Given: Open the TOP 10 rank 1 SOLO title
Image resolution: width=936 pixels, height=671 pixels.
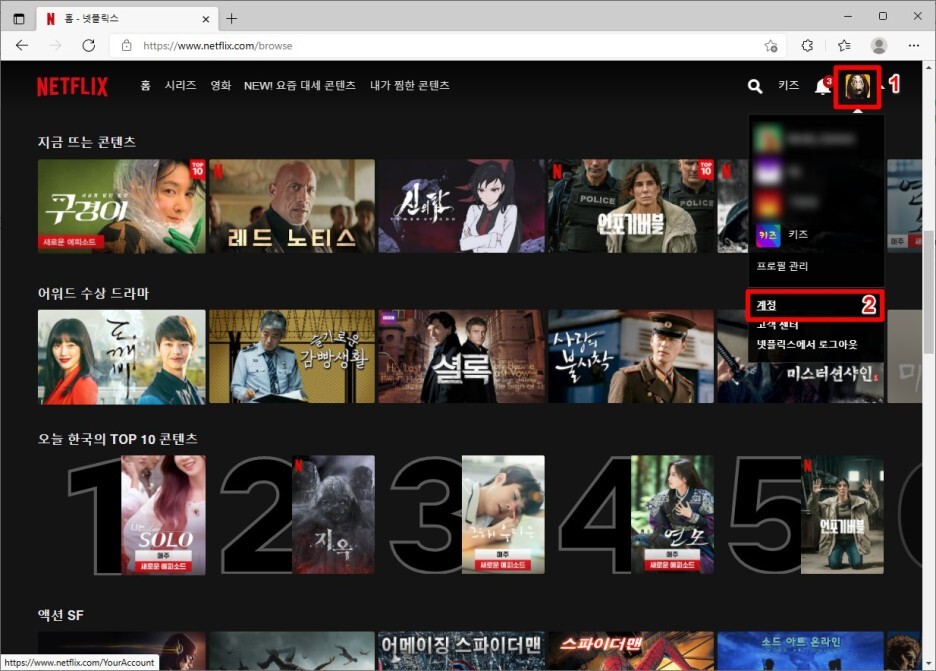Looking at the screenshot, I should click(x=163, y=515).
